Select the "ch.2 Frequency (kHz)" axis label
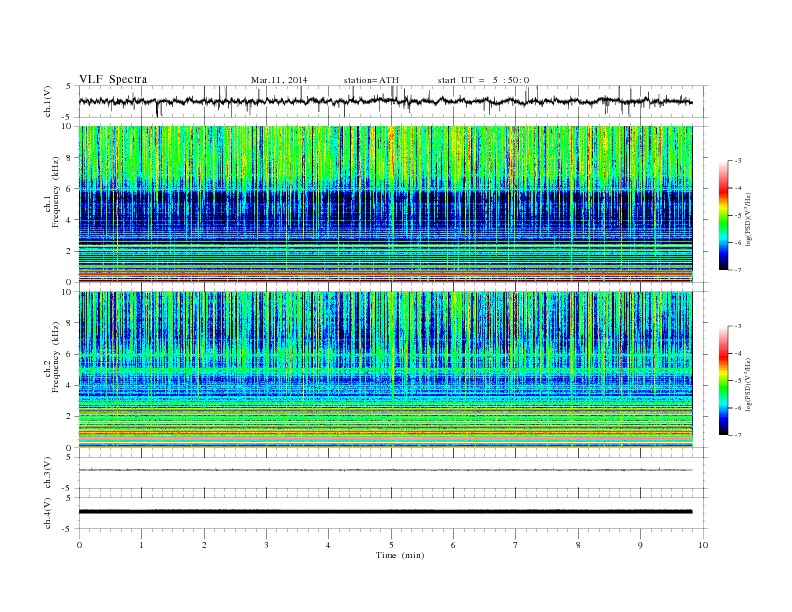Screen dimensions: 792x612 point(52,357)
